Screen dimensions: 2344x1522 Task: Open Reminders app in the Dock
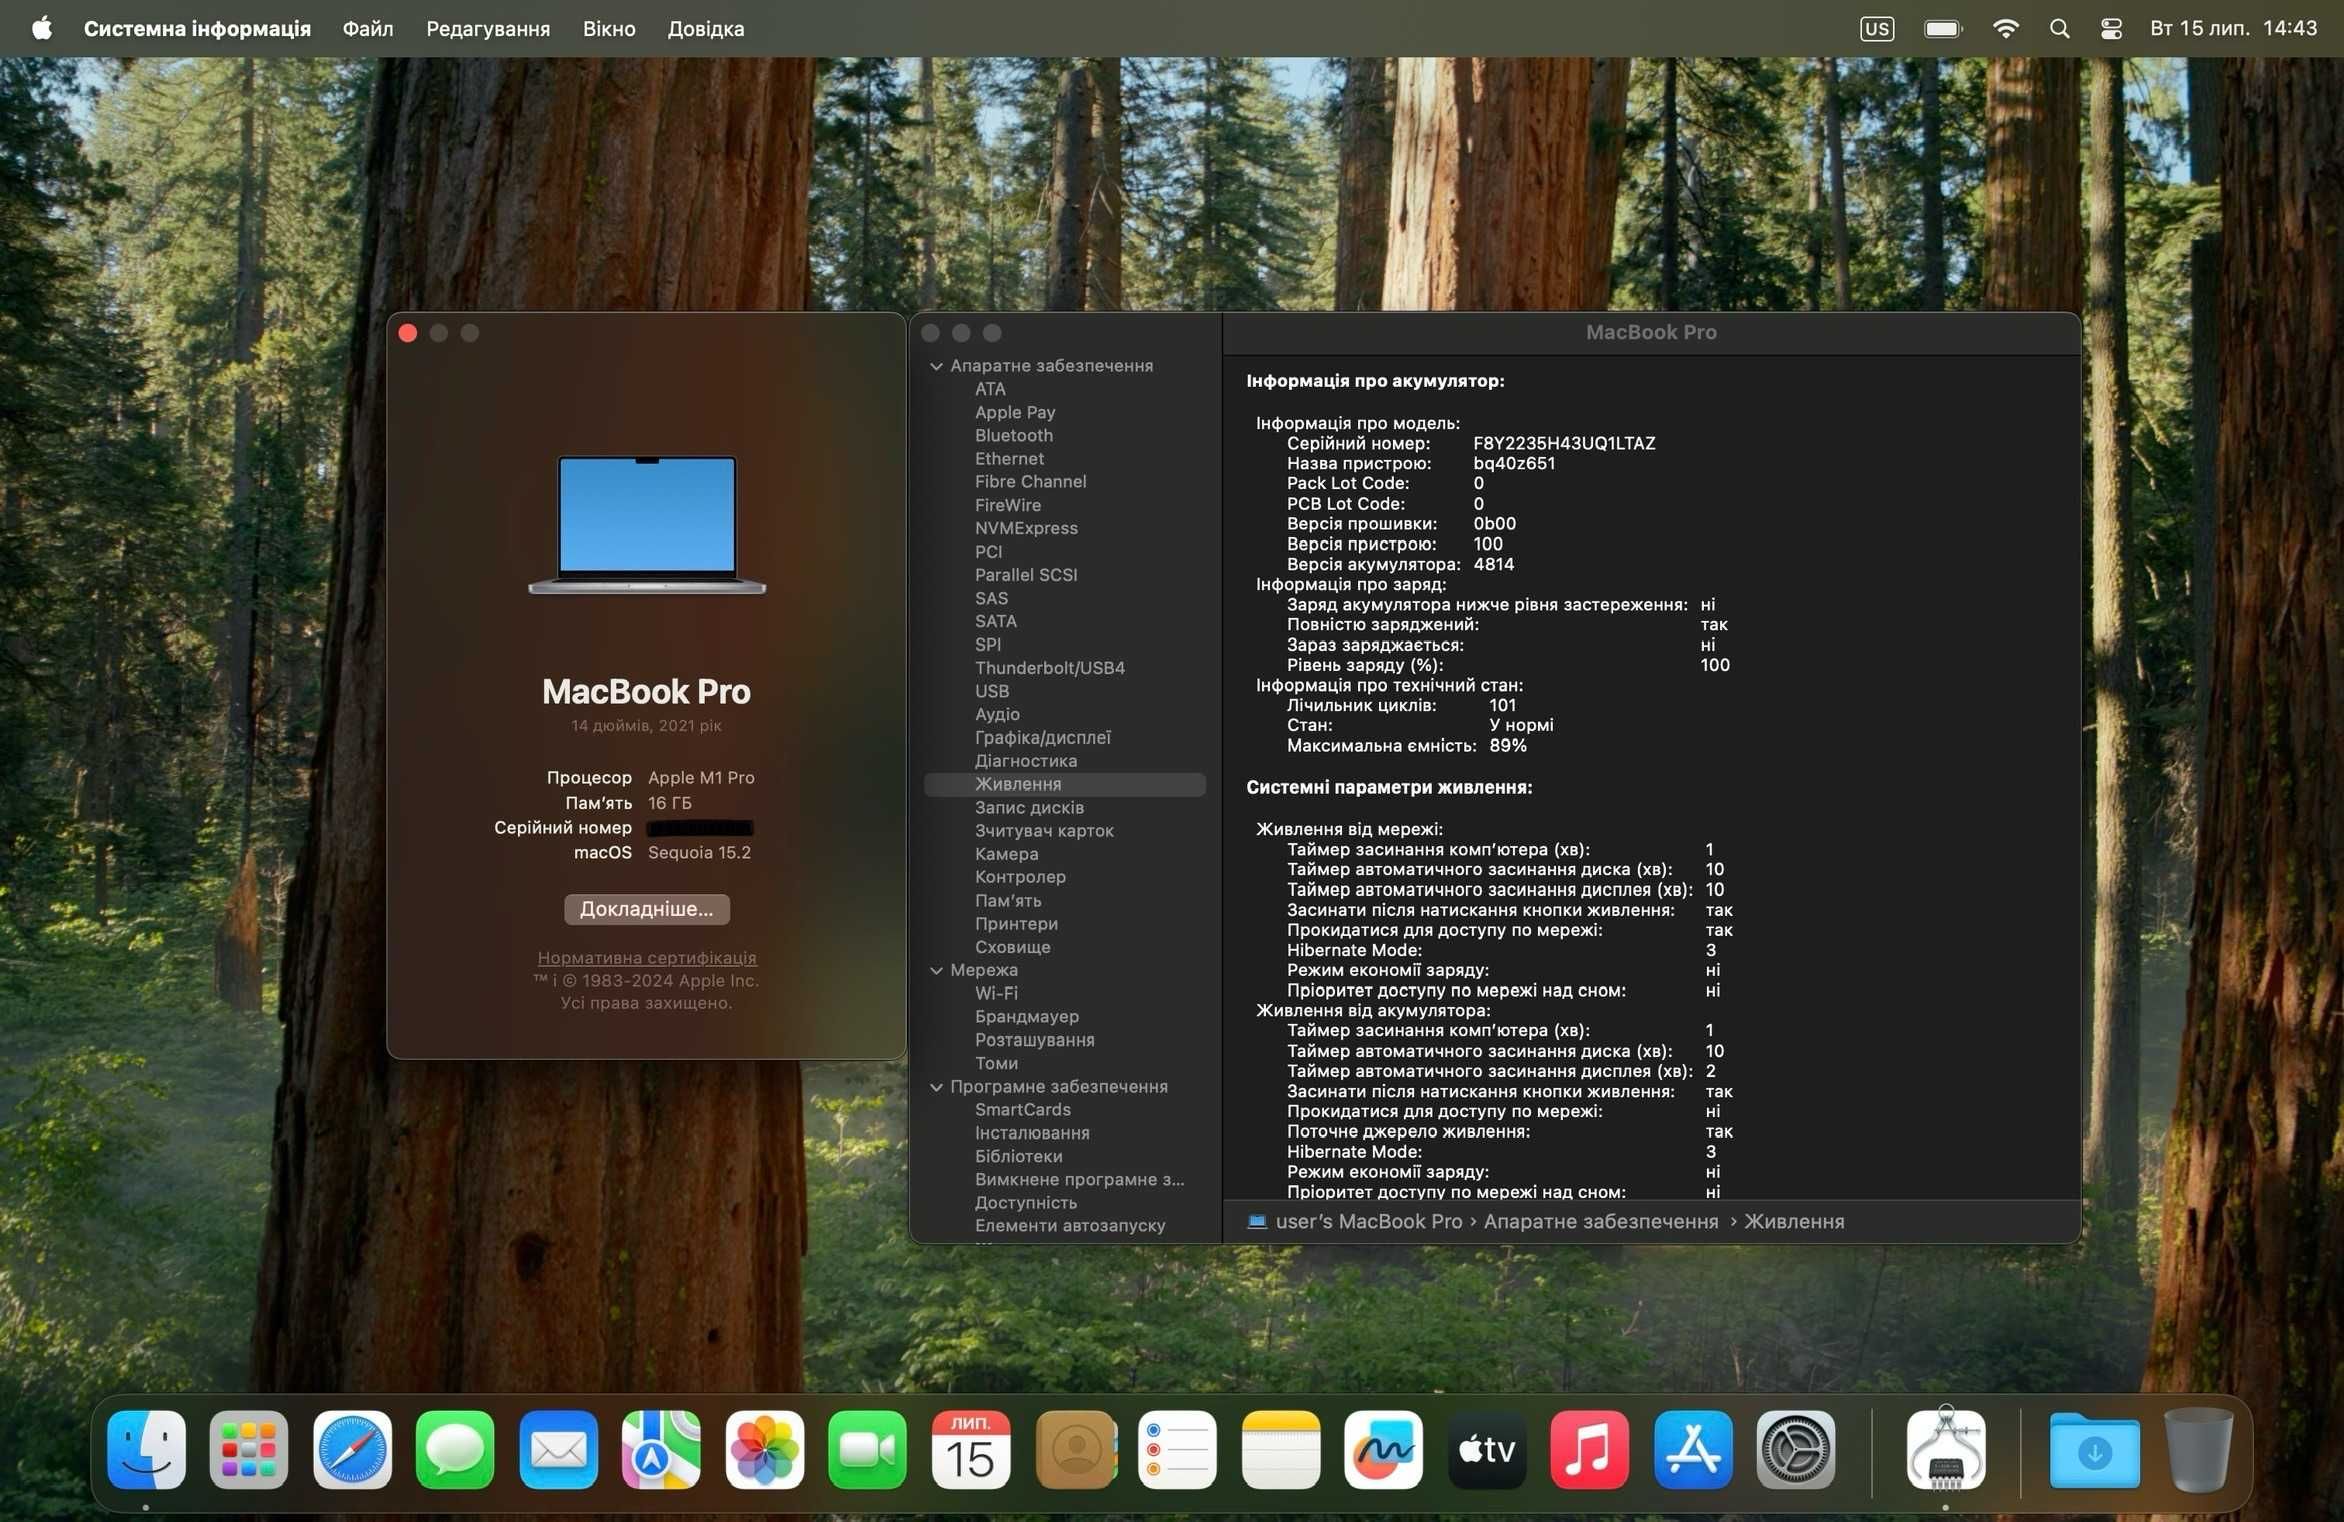click(x=1177, y=1449)
